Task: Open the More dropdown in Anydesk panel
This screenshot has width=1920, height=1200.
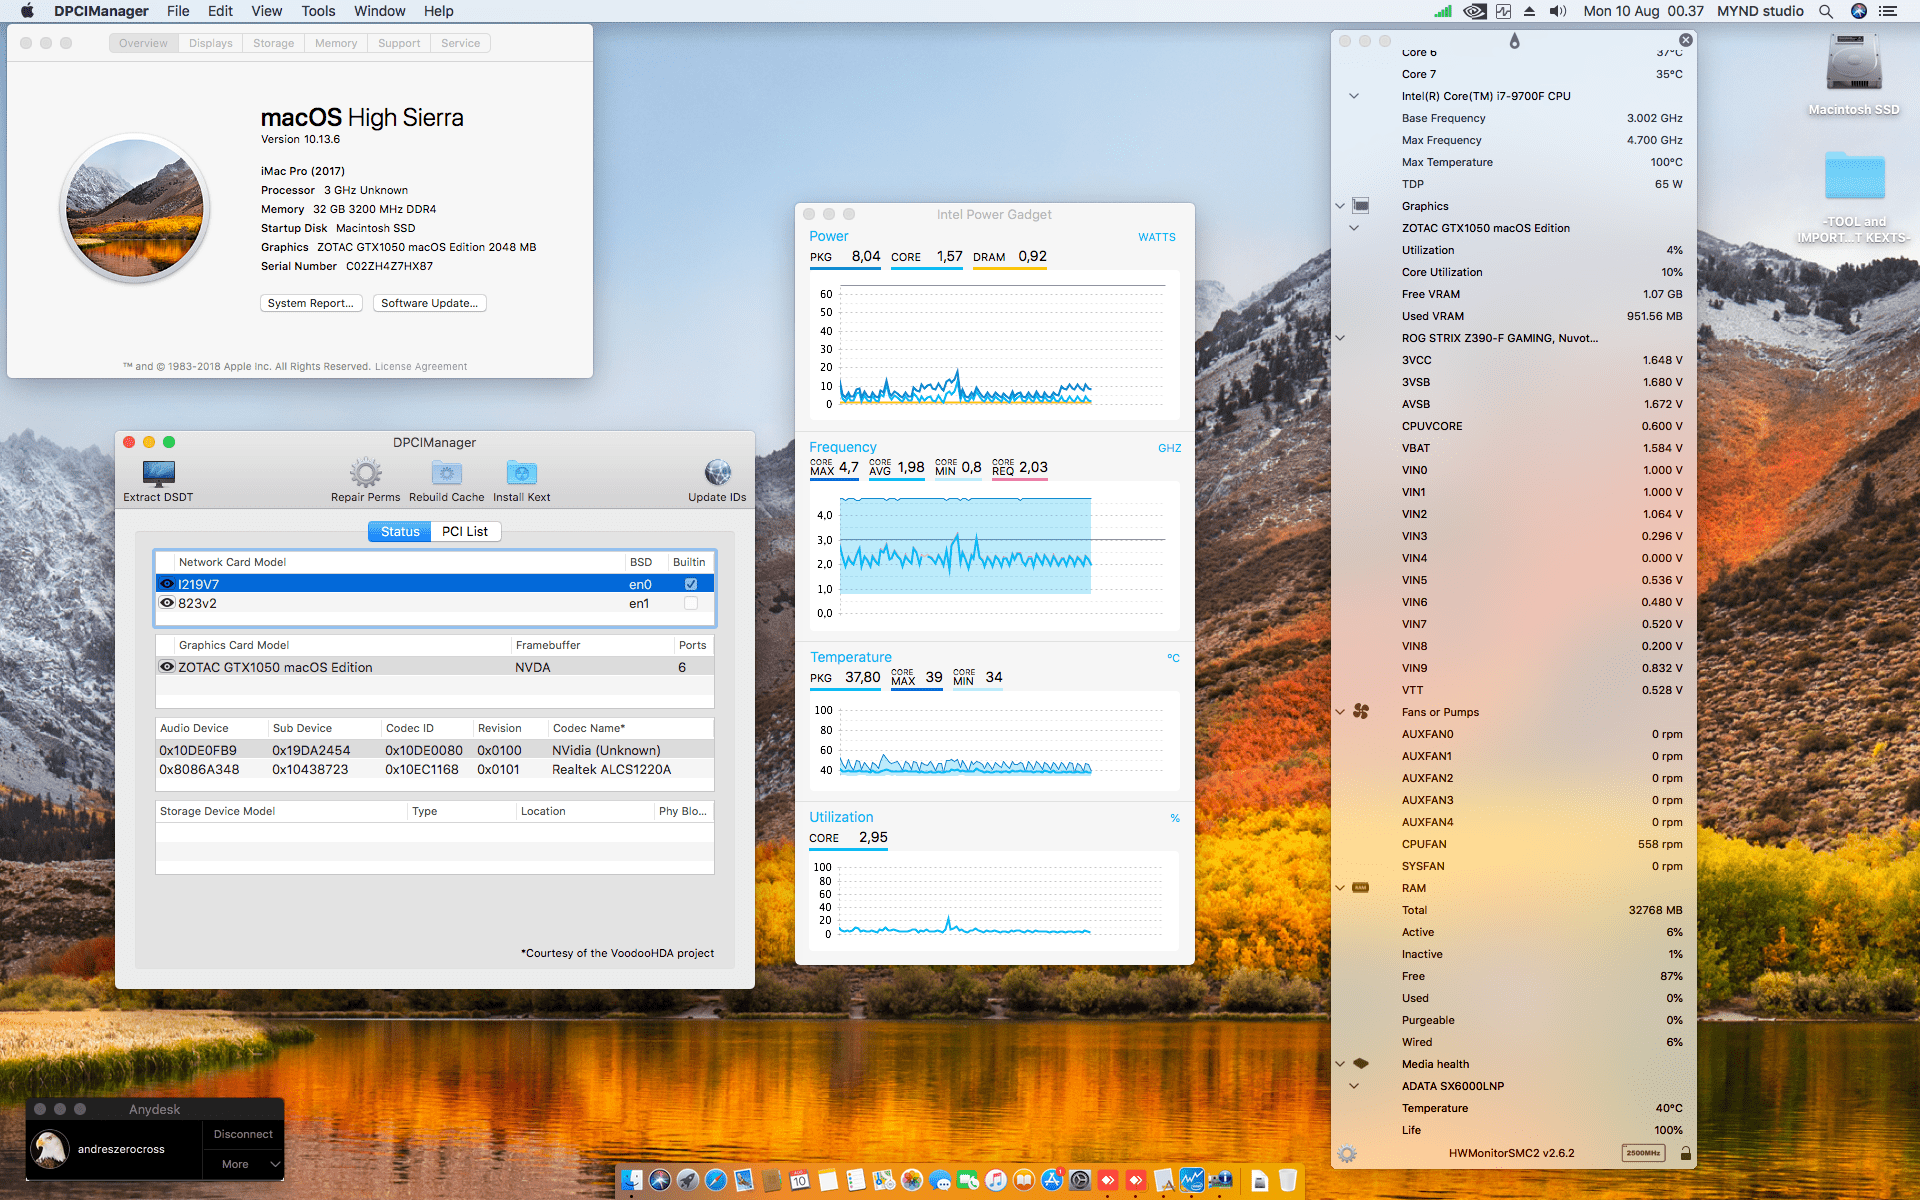Action: 244,1164
